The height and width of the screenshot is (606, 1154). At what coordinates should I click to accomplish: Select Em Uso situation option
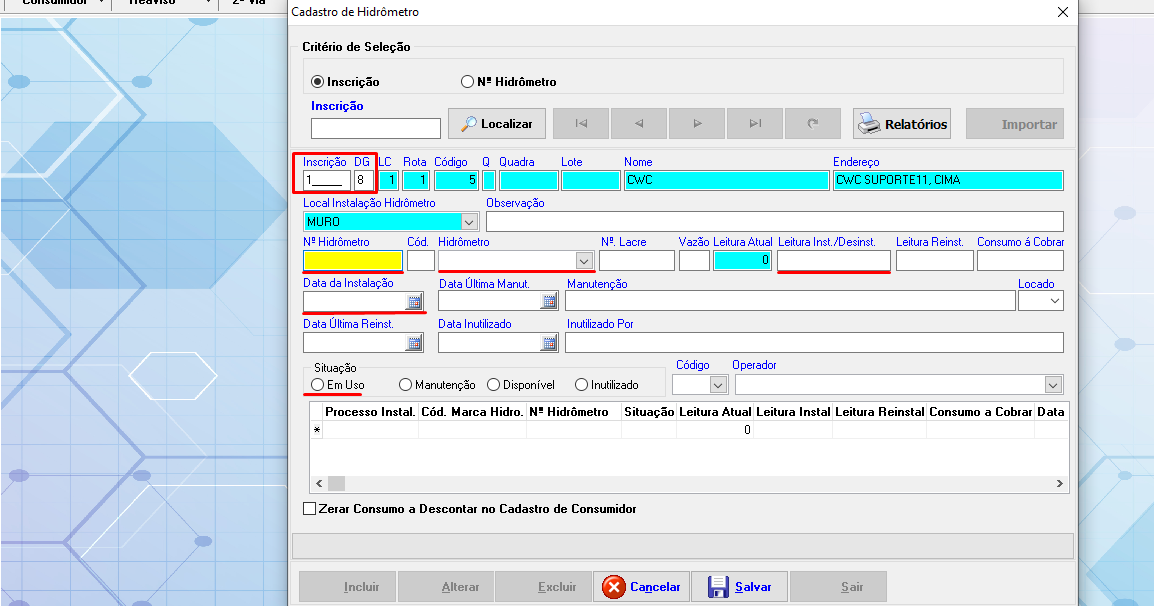pos(318,384)
